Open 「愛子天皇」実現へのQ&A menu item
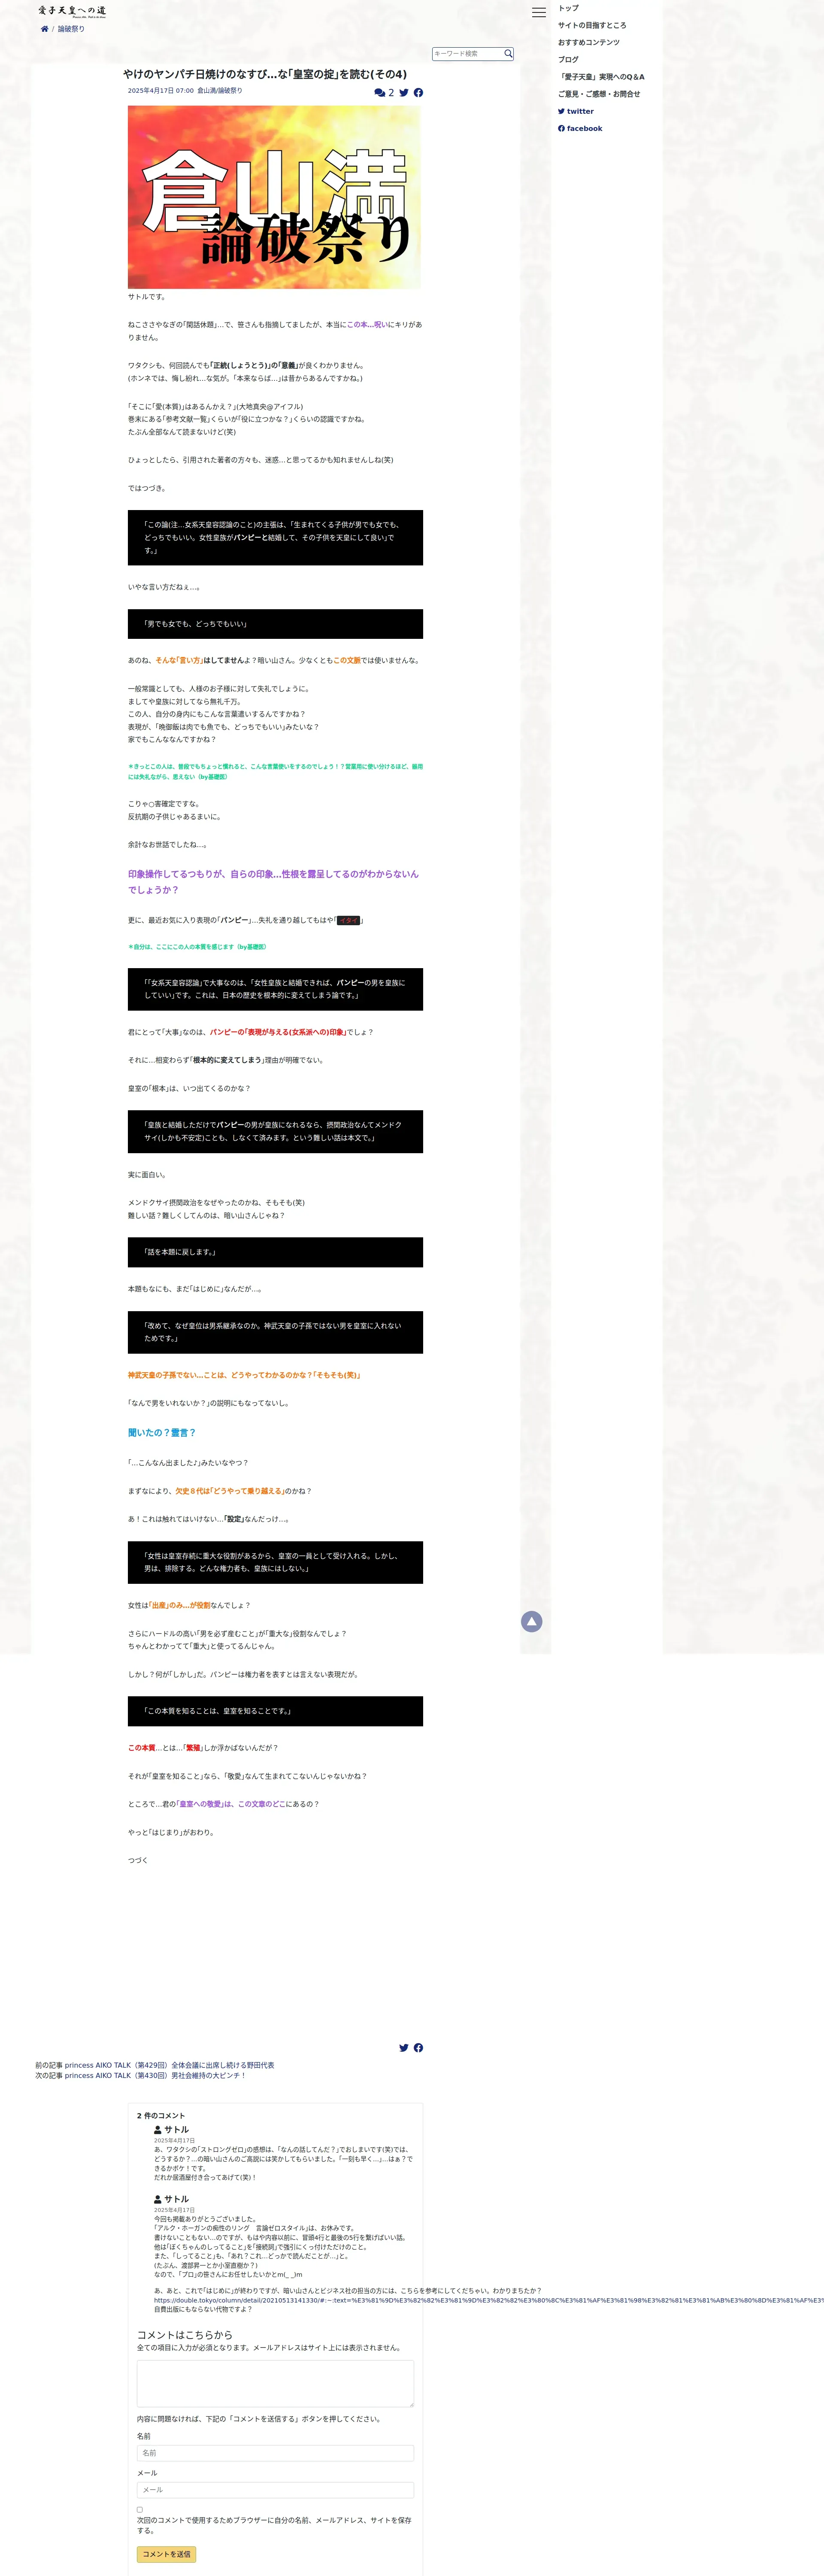Screen dimensions: 824x2576 pyautogui.click(x=601, y=77)
